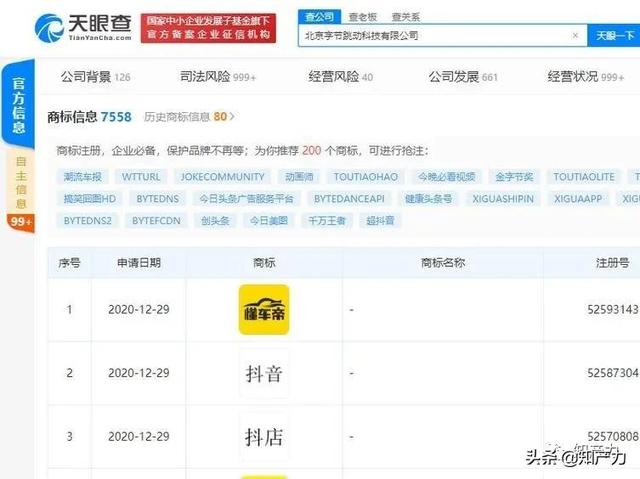Viewport: 640px width, 479px height.
Task: Click the 申请日期 column header
Action: pos(139,263)
